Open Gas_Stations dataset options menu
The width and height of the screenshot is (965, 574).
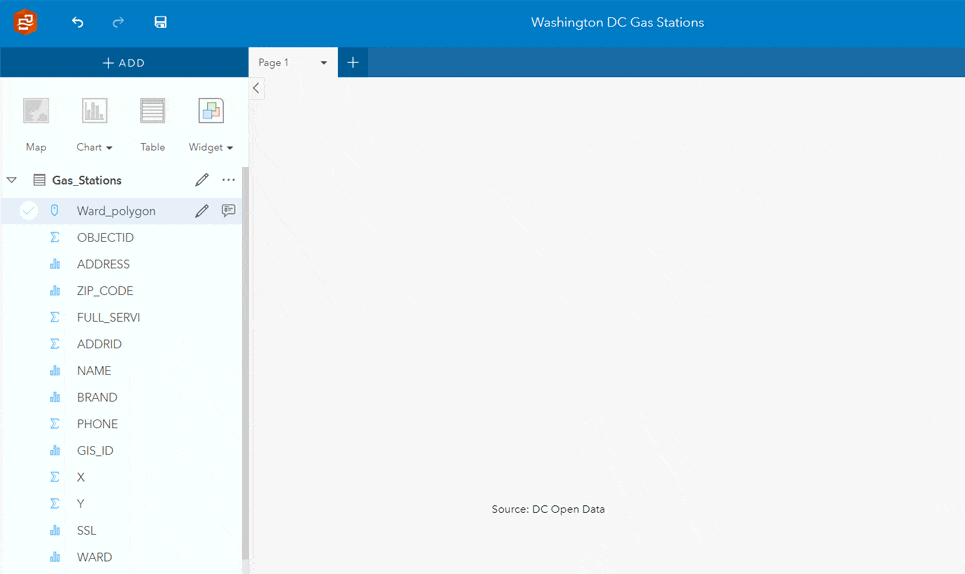228,180
